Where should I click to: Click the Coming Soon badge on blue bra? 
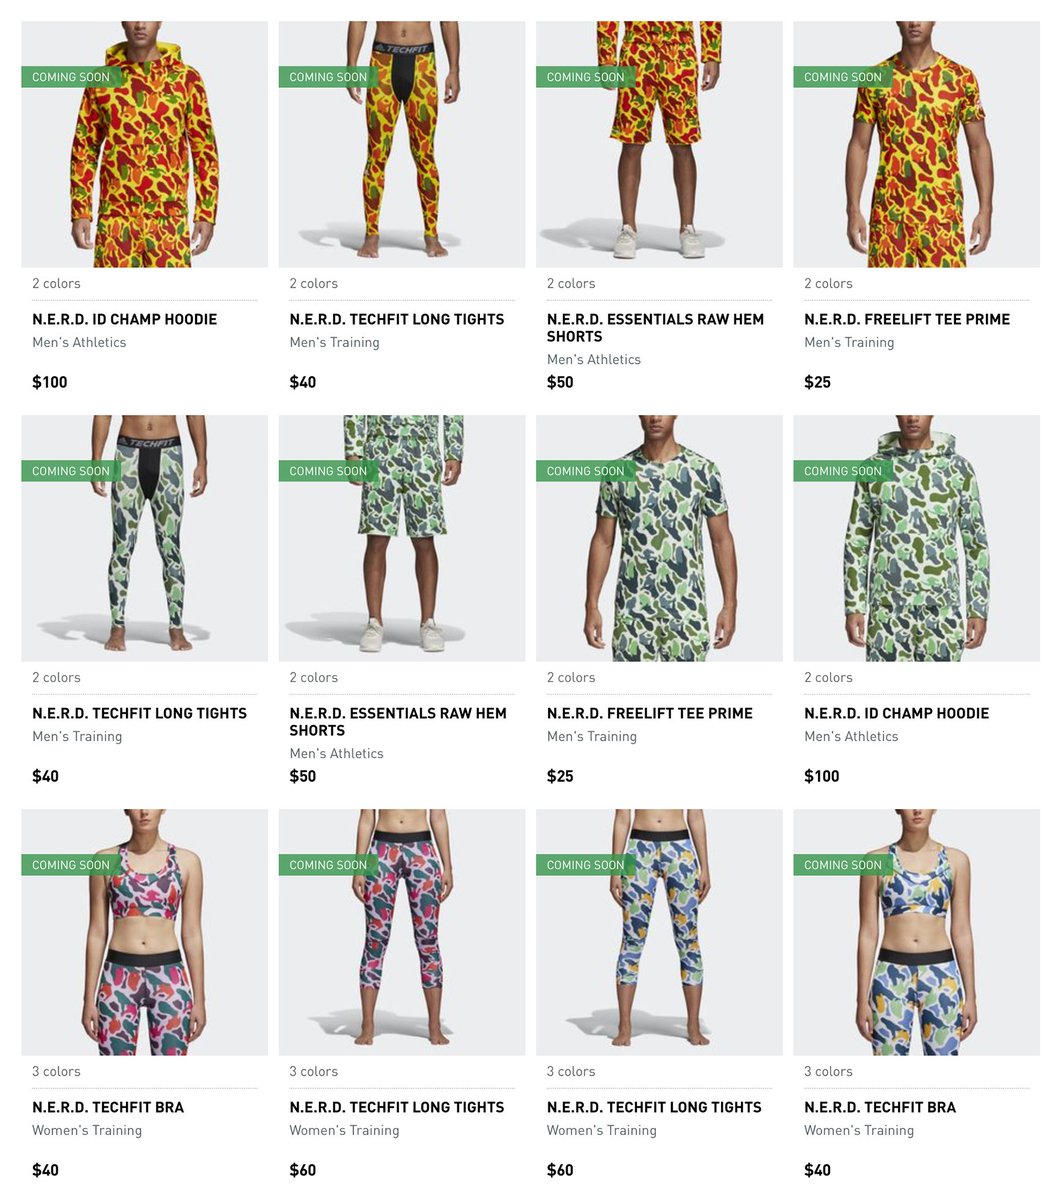pos(844,865)
